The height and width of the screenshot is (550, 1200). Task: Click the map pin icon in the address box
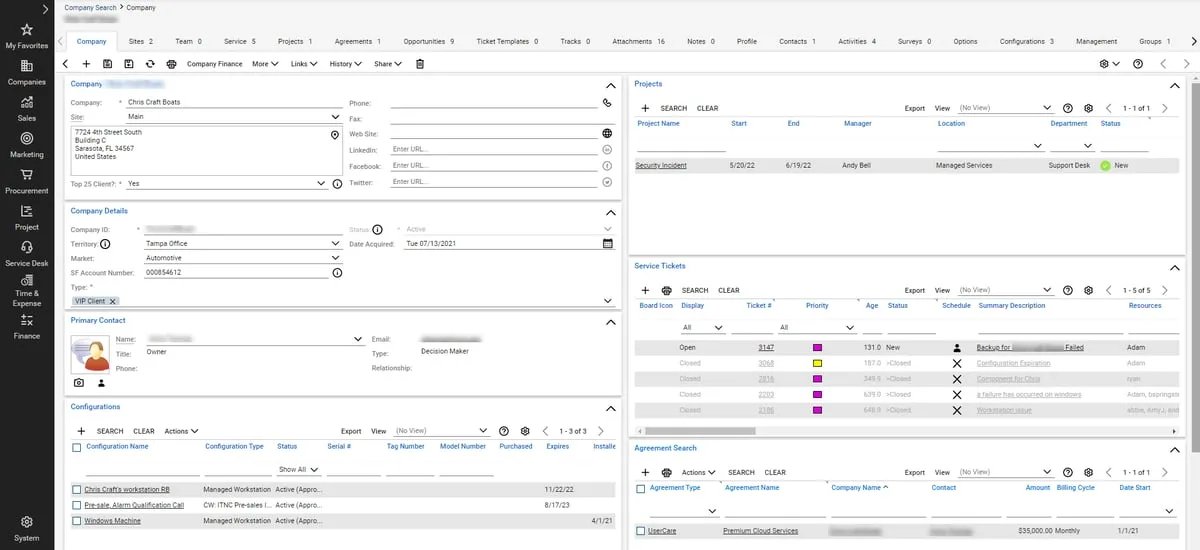335,134
